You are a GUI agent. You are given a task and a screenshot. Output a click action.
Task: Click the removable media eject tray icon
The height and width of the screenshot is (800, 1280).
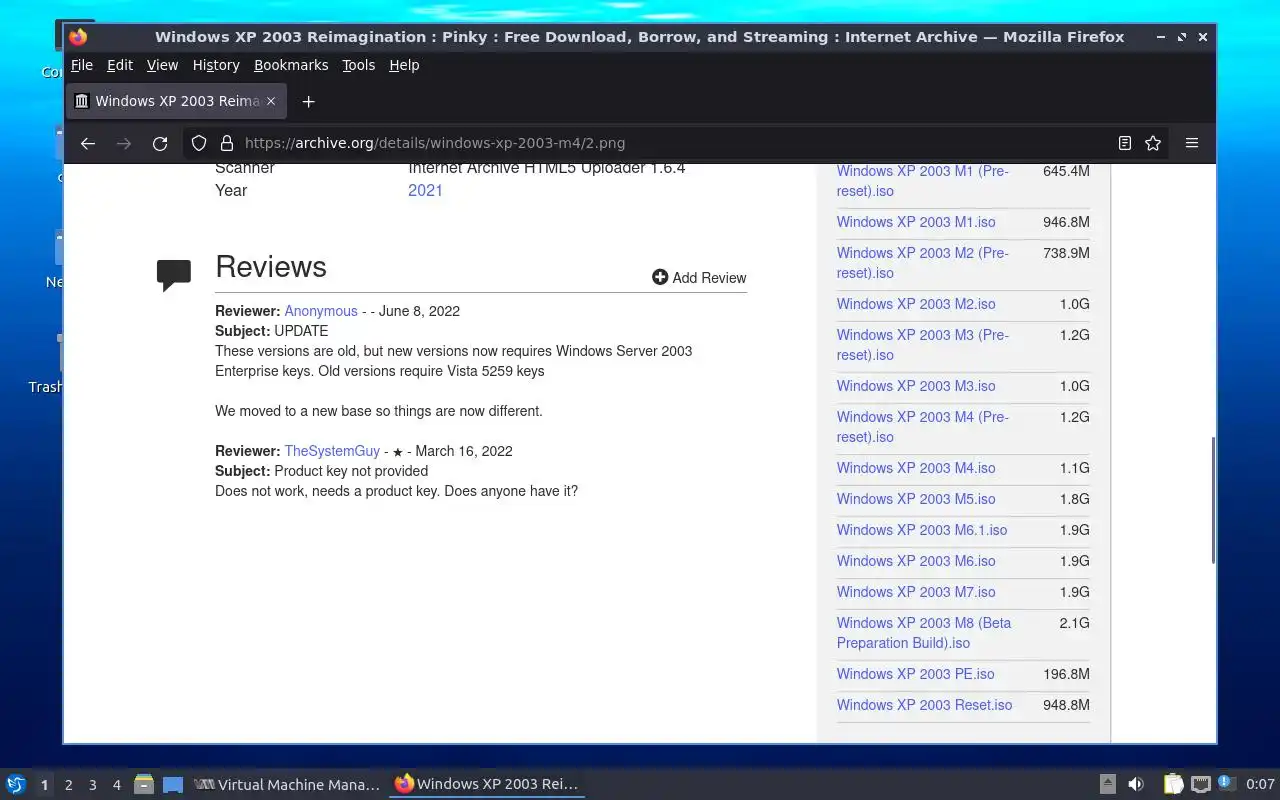click(1108, 784)
